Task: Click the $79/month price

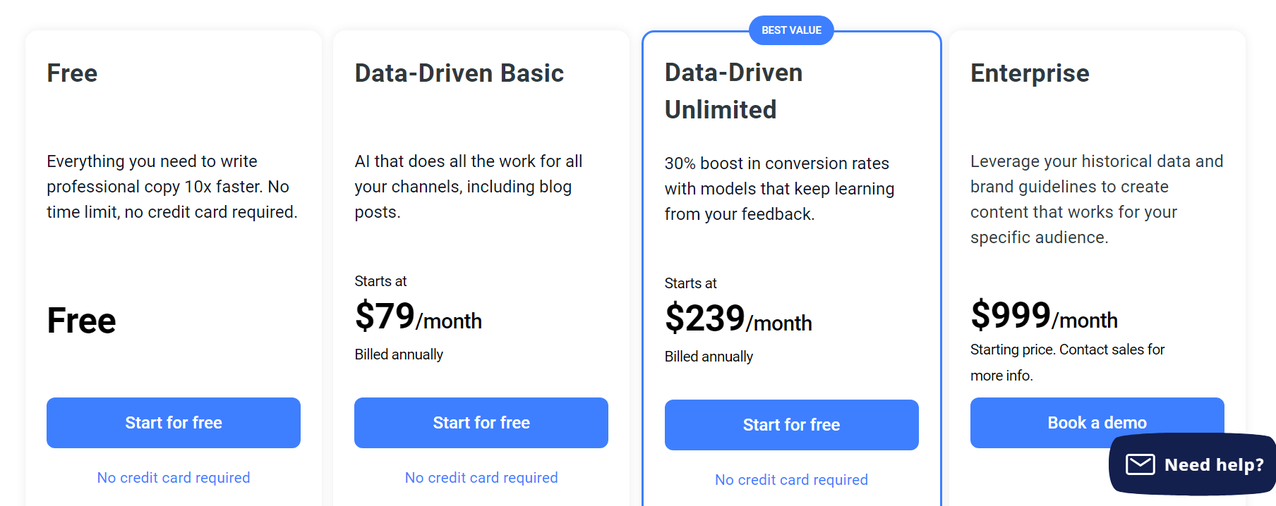Action: [418, 317]
